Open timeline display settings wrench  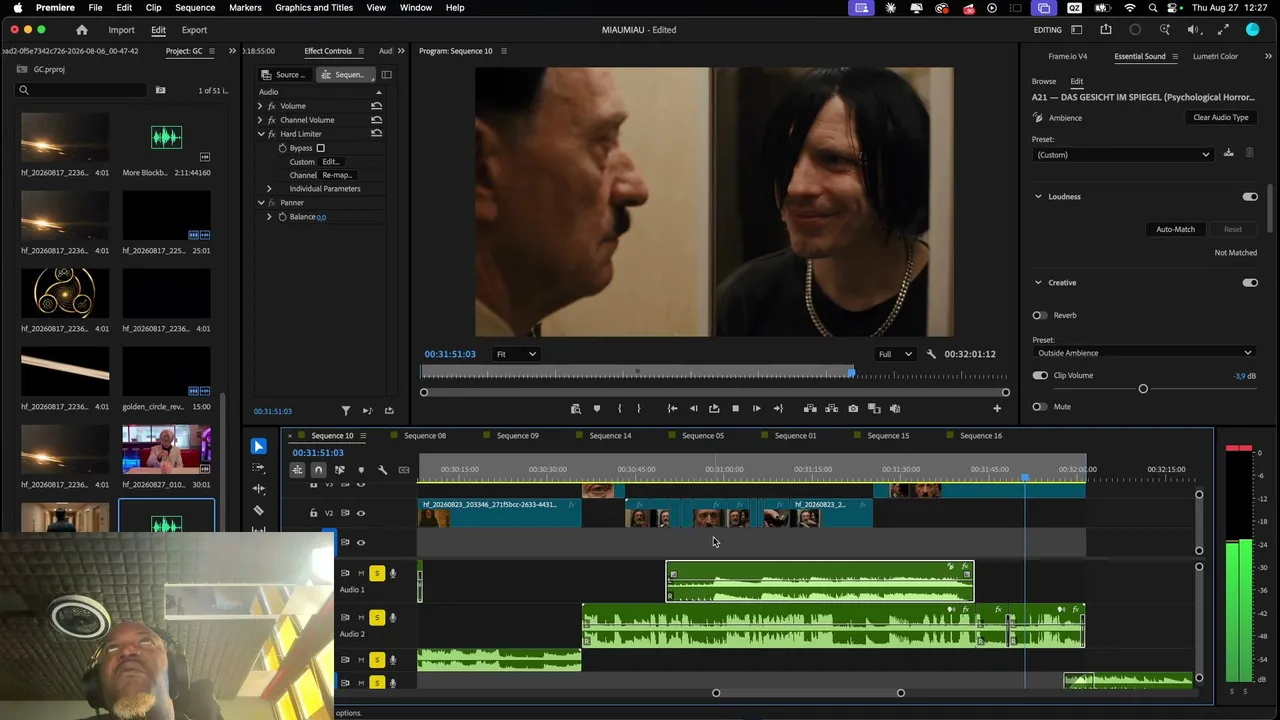[382, 470]
